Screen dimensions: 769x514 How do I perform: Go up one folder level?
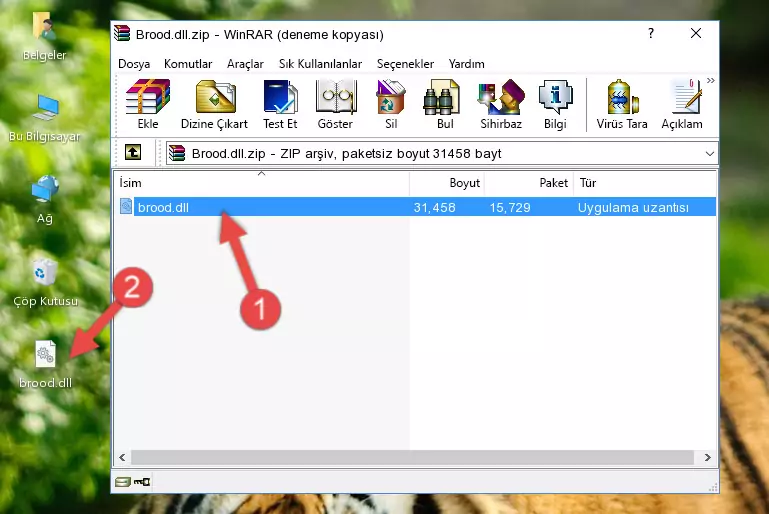click(133, 153)
